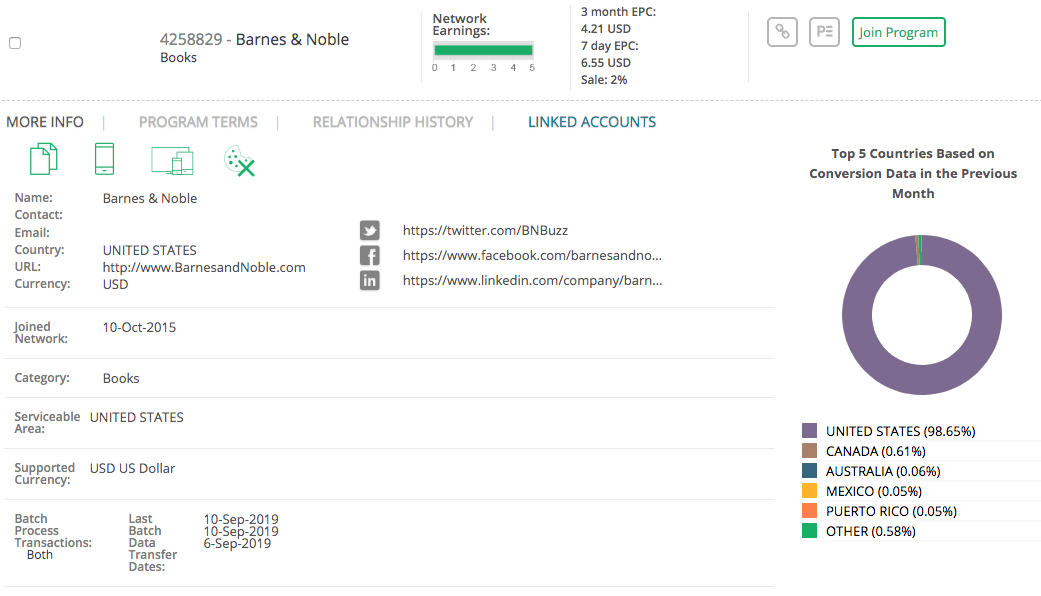The width and height of the screenshot is (1041, 596).
Task: Click the LinkedIn icon
Action: tap(370, 280)
